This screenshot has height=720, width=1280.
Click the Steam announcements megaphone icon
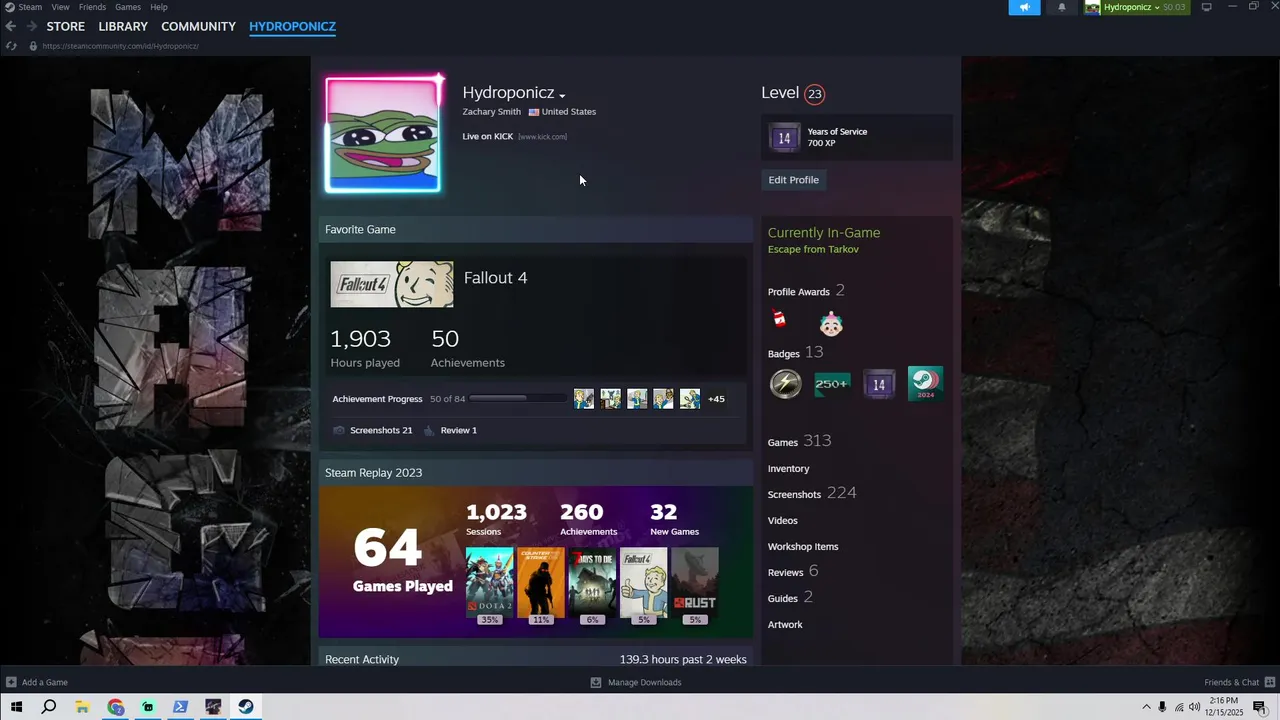point(1024,7)
